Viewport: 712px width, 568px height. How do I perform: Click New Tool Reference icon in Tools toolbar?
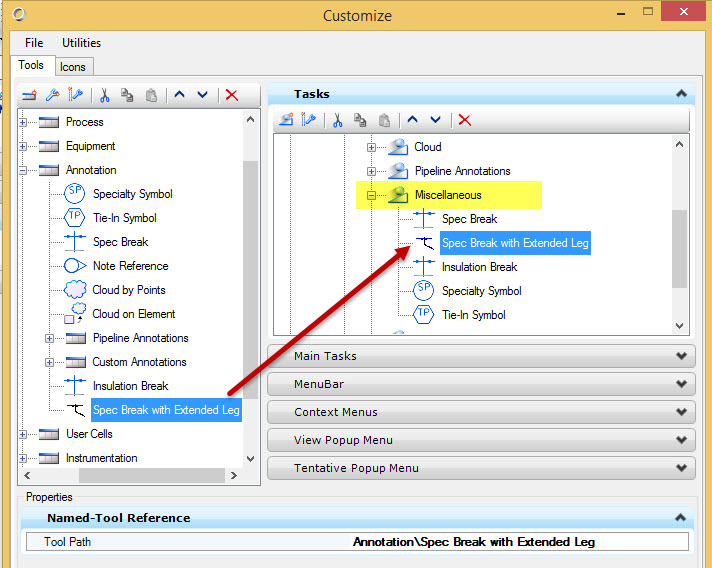tap(75, 95)
